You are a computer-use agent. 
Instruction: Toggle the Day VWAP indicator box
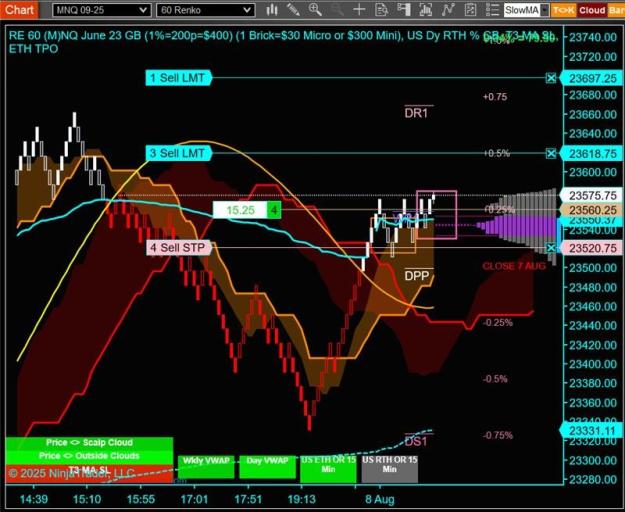(267, 467)
